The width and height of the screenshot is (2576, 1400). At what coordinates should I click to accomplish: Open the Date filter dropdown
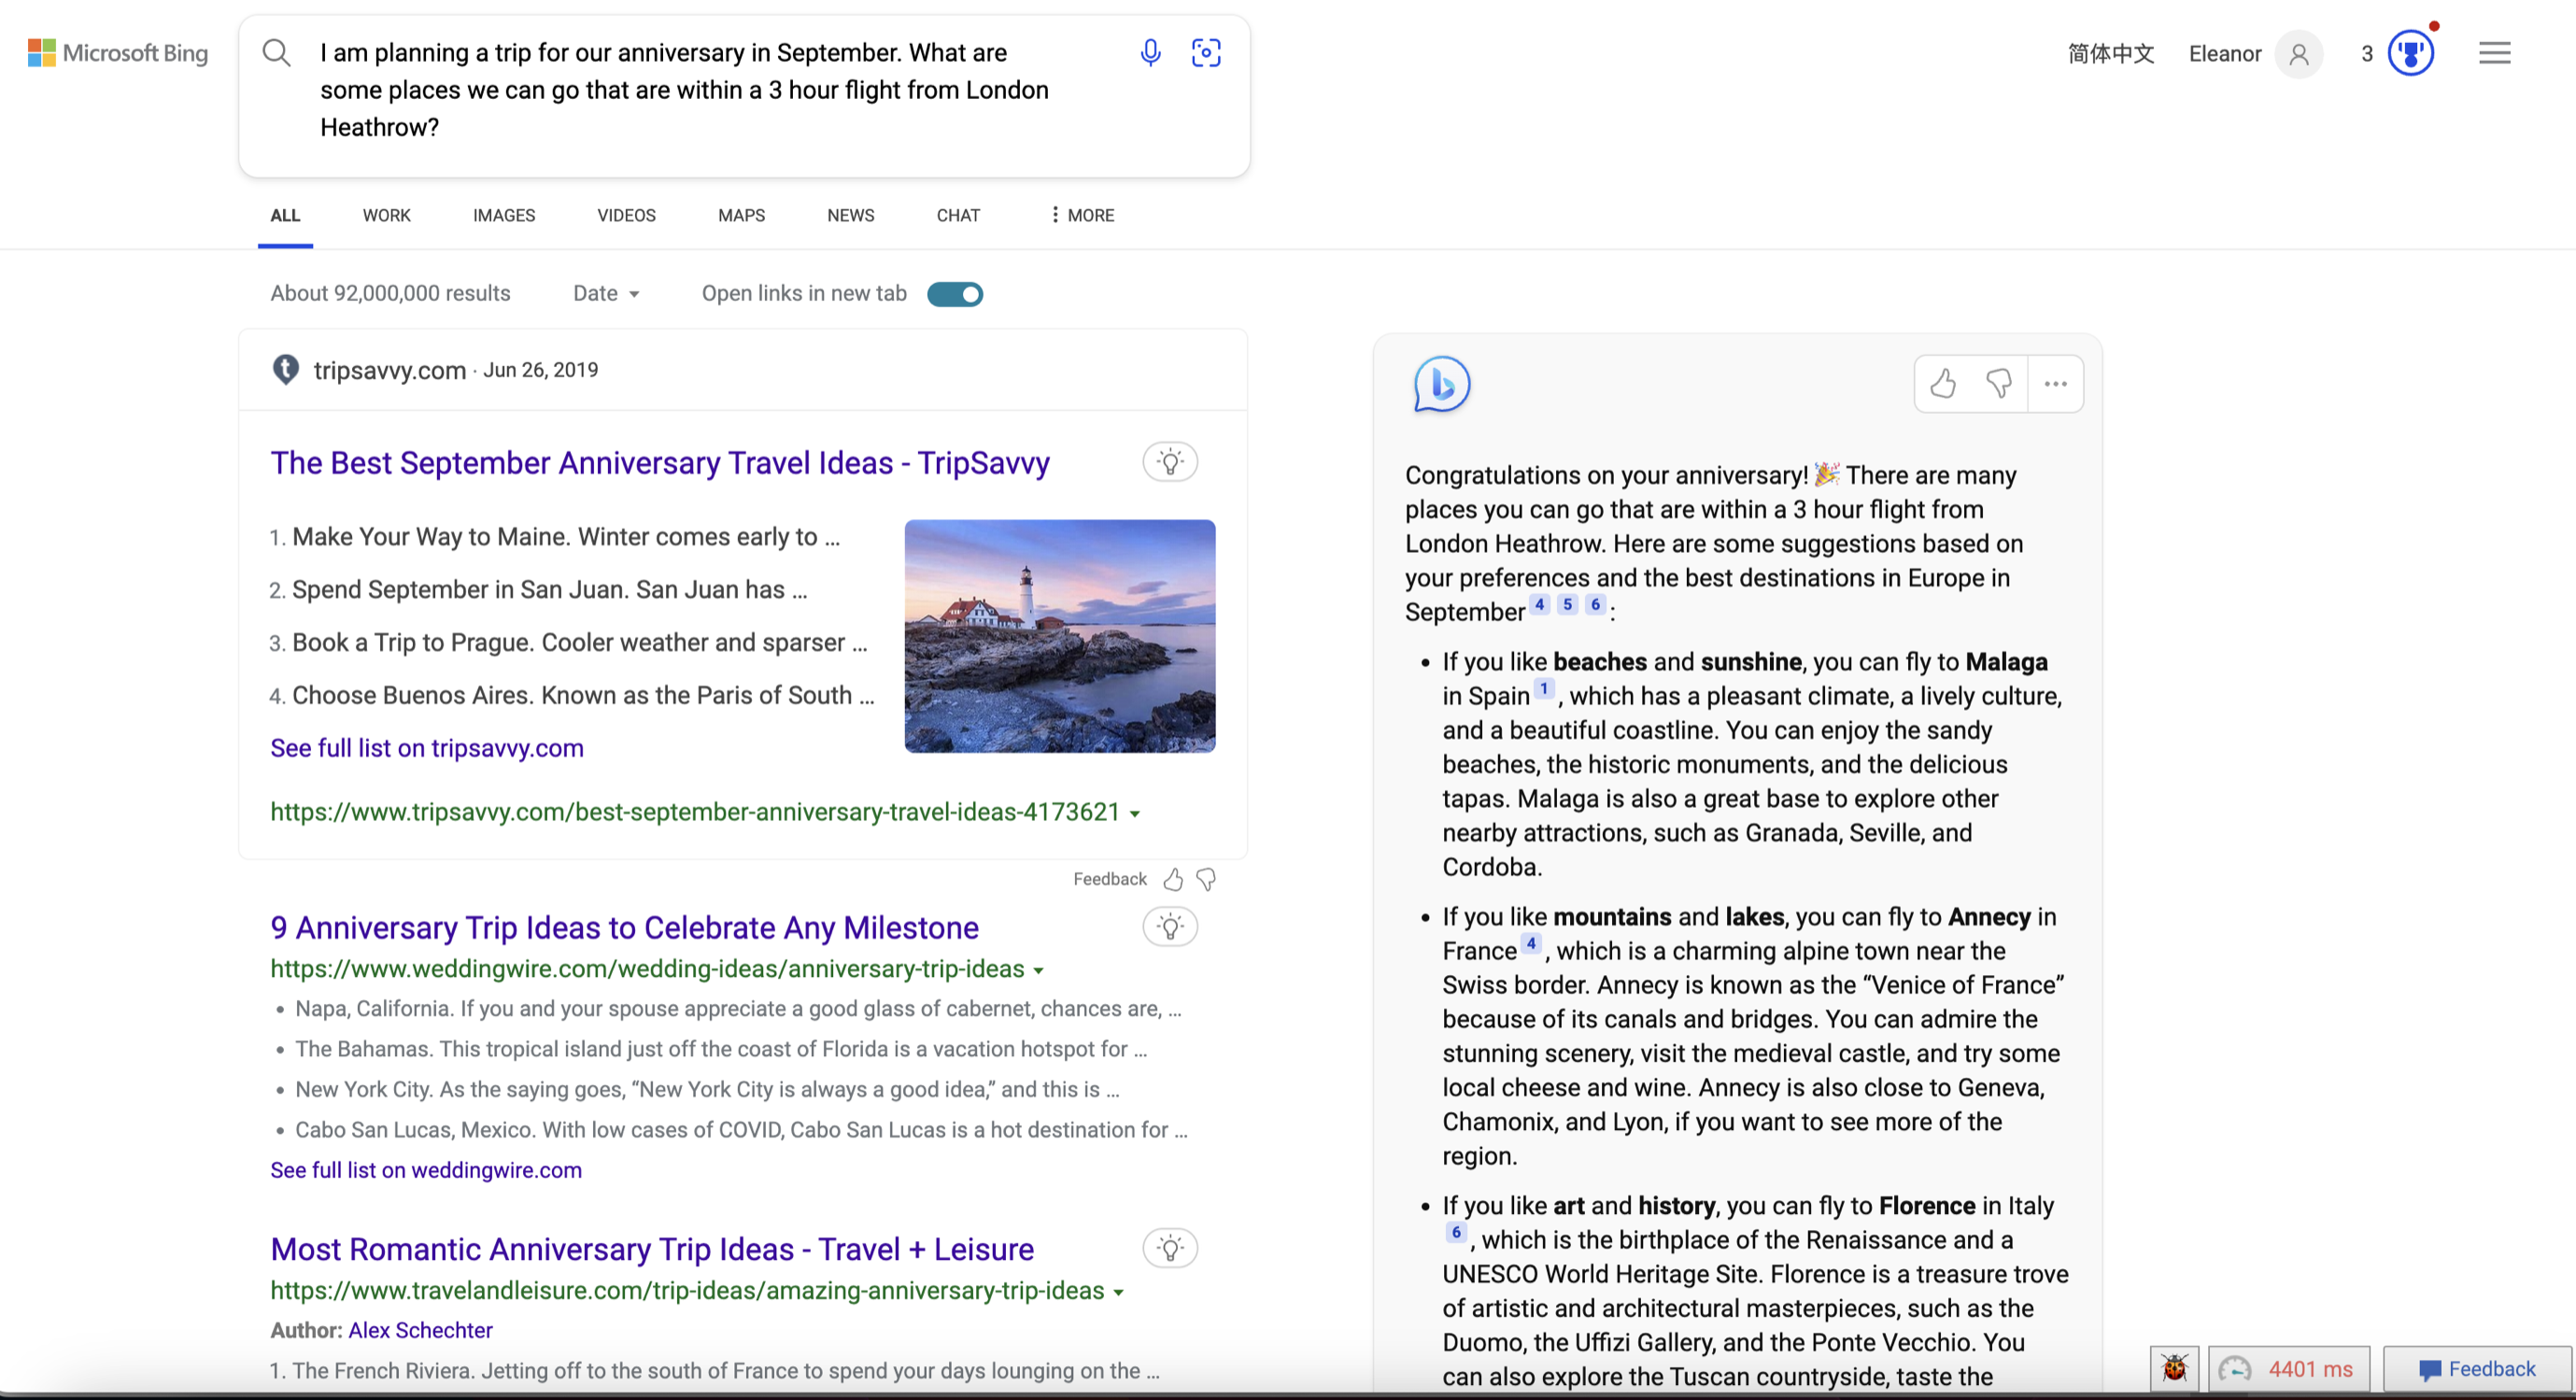tap(606, 293)
